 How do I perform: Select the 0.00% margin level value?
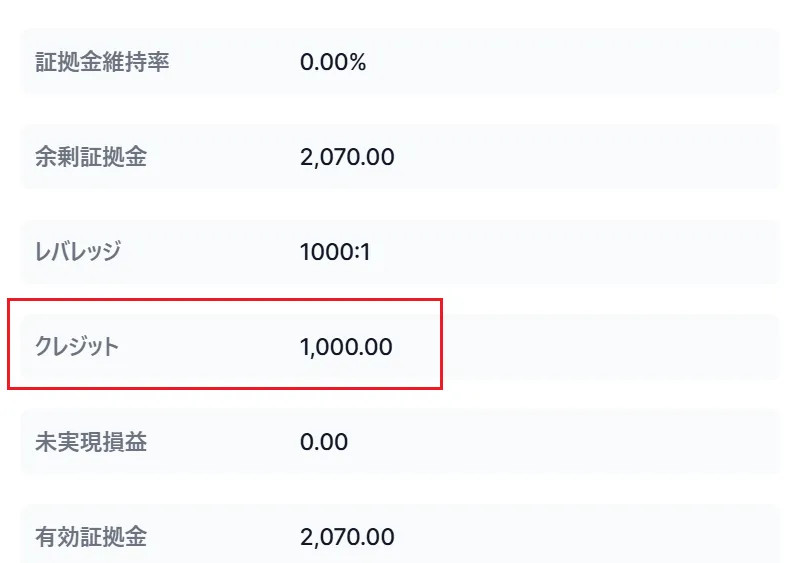333,62
